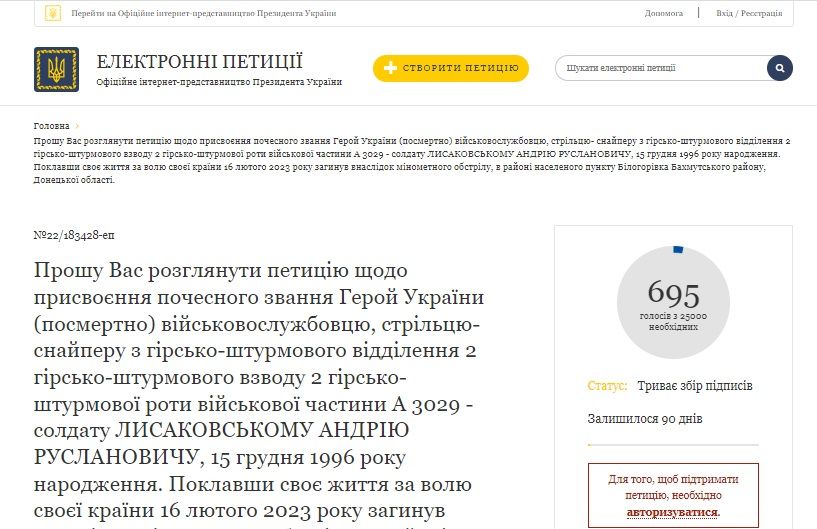Click the ЕЛЕКТРОННІ ПЕТИЦІЇ site title
This screenshot has height=529, width=817.
[199, 61]
